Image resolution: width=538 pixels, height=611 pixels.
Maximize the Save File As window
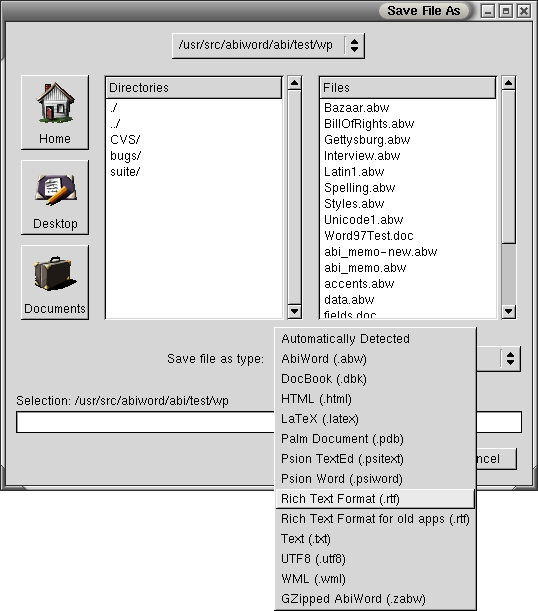pos(506,11)
